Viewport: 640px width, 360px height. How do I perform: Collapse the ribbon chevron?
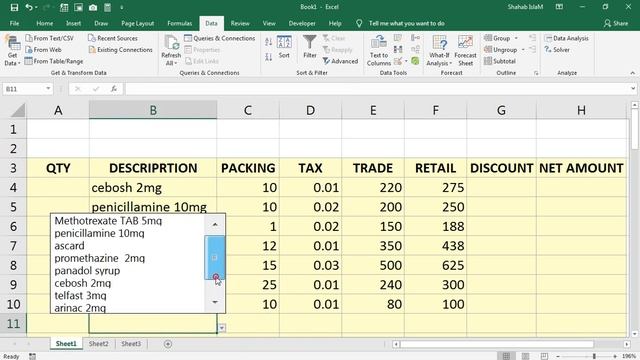(632, 73)
